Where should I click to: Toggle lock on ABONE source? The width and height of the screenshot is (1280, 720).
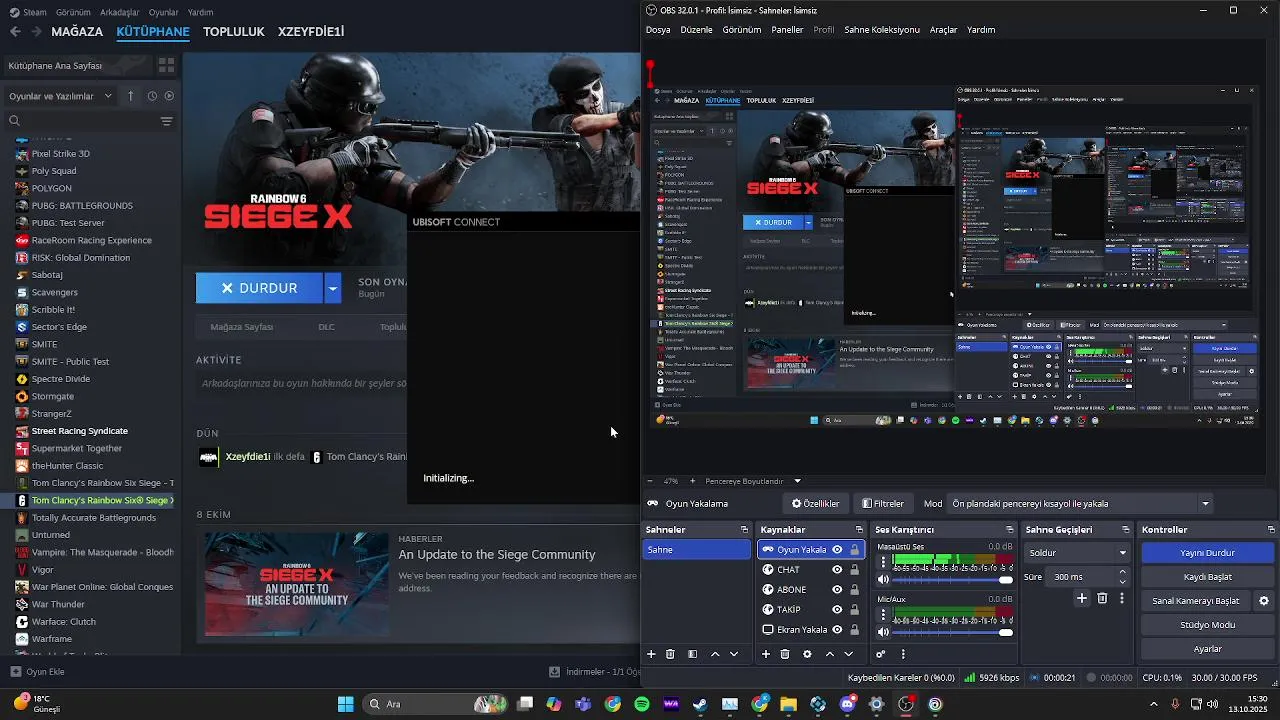coord(854,590)
